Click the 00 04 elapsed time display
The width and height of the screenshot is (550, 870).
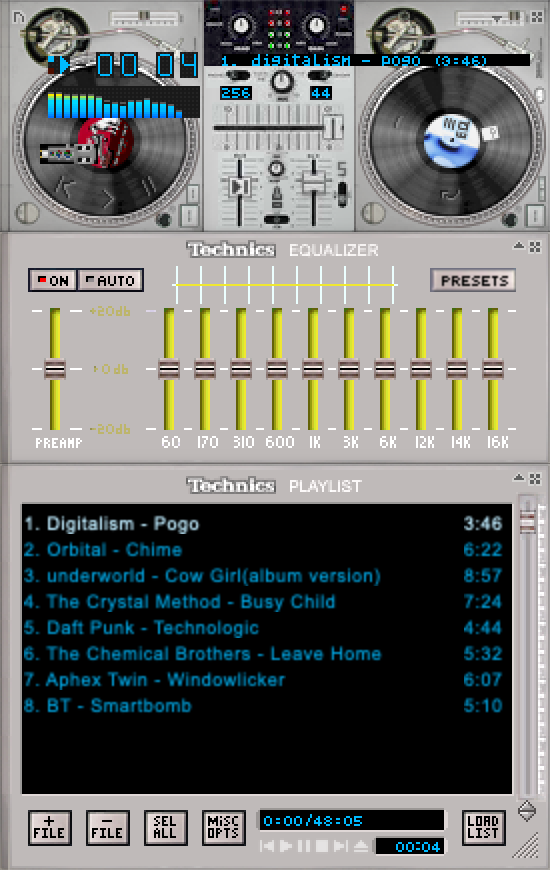148,65
